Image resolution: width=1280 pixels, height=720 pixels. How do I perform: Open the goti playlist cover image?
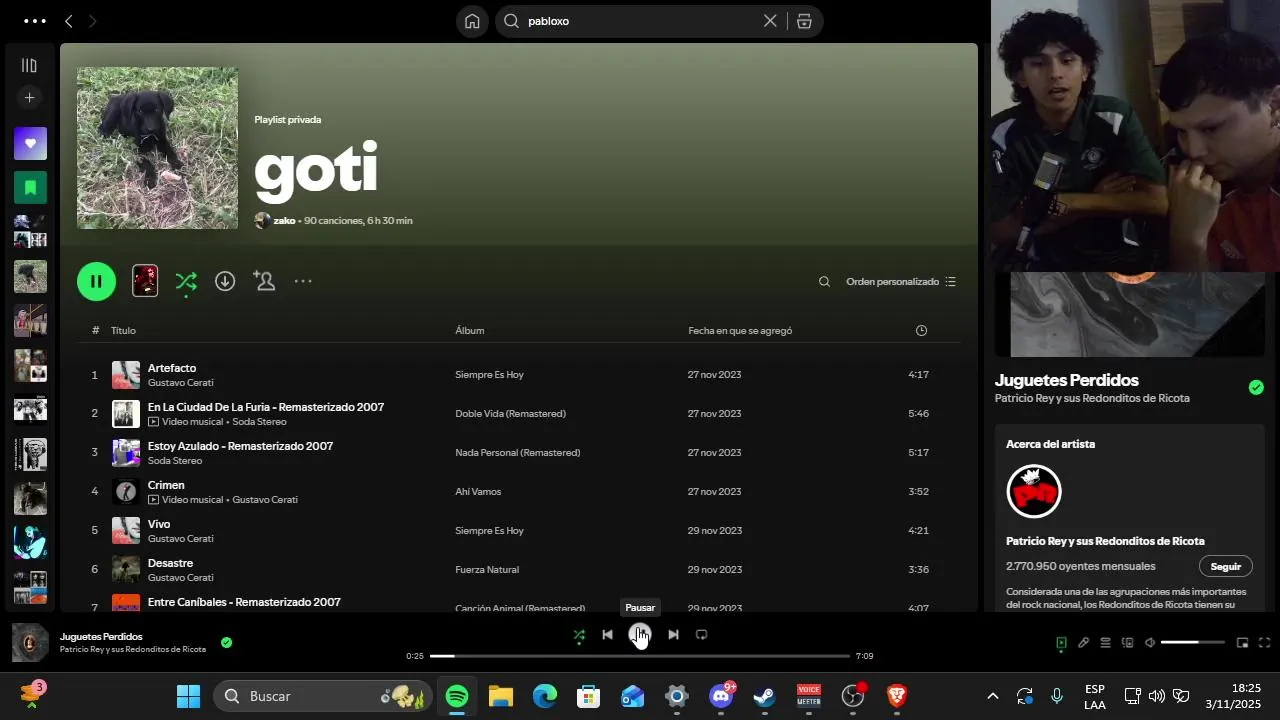[157, 148]
